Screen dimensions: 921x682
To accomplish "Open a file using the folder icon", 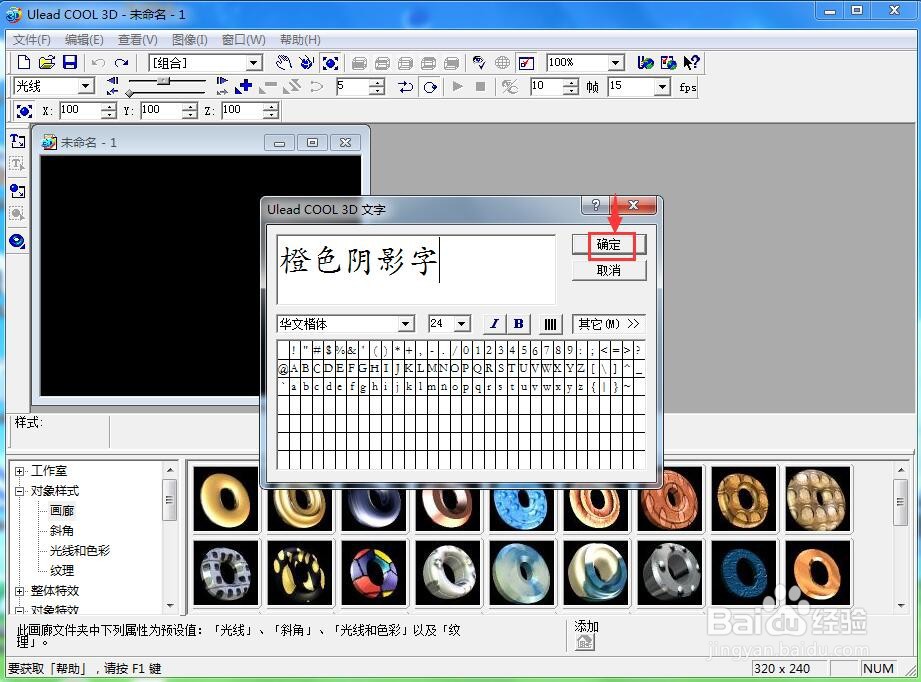I will pos(47,62).
